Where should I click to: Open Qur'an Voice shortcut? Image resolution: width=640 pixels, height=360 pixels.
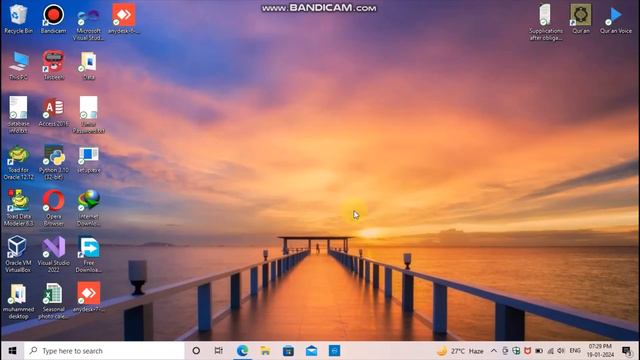(616, 19)
